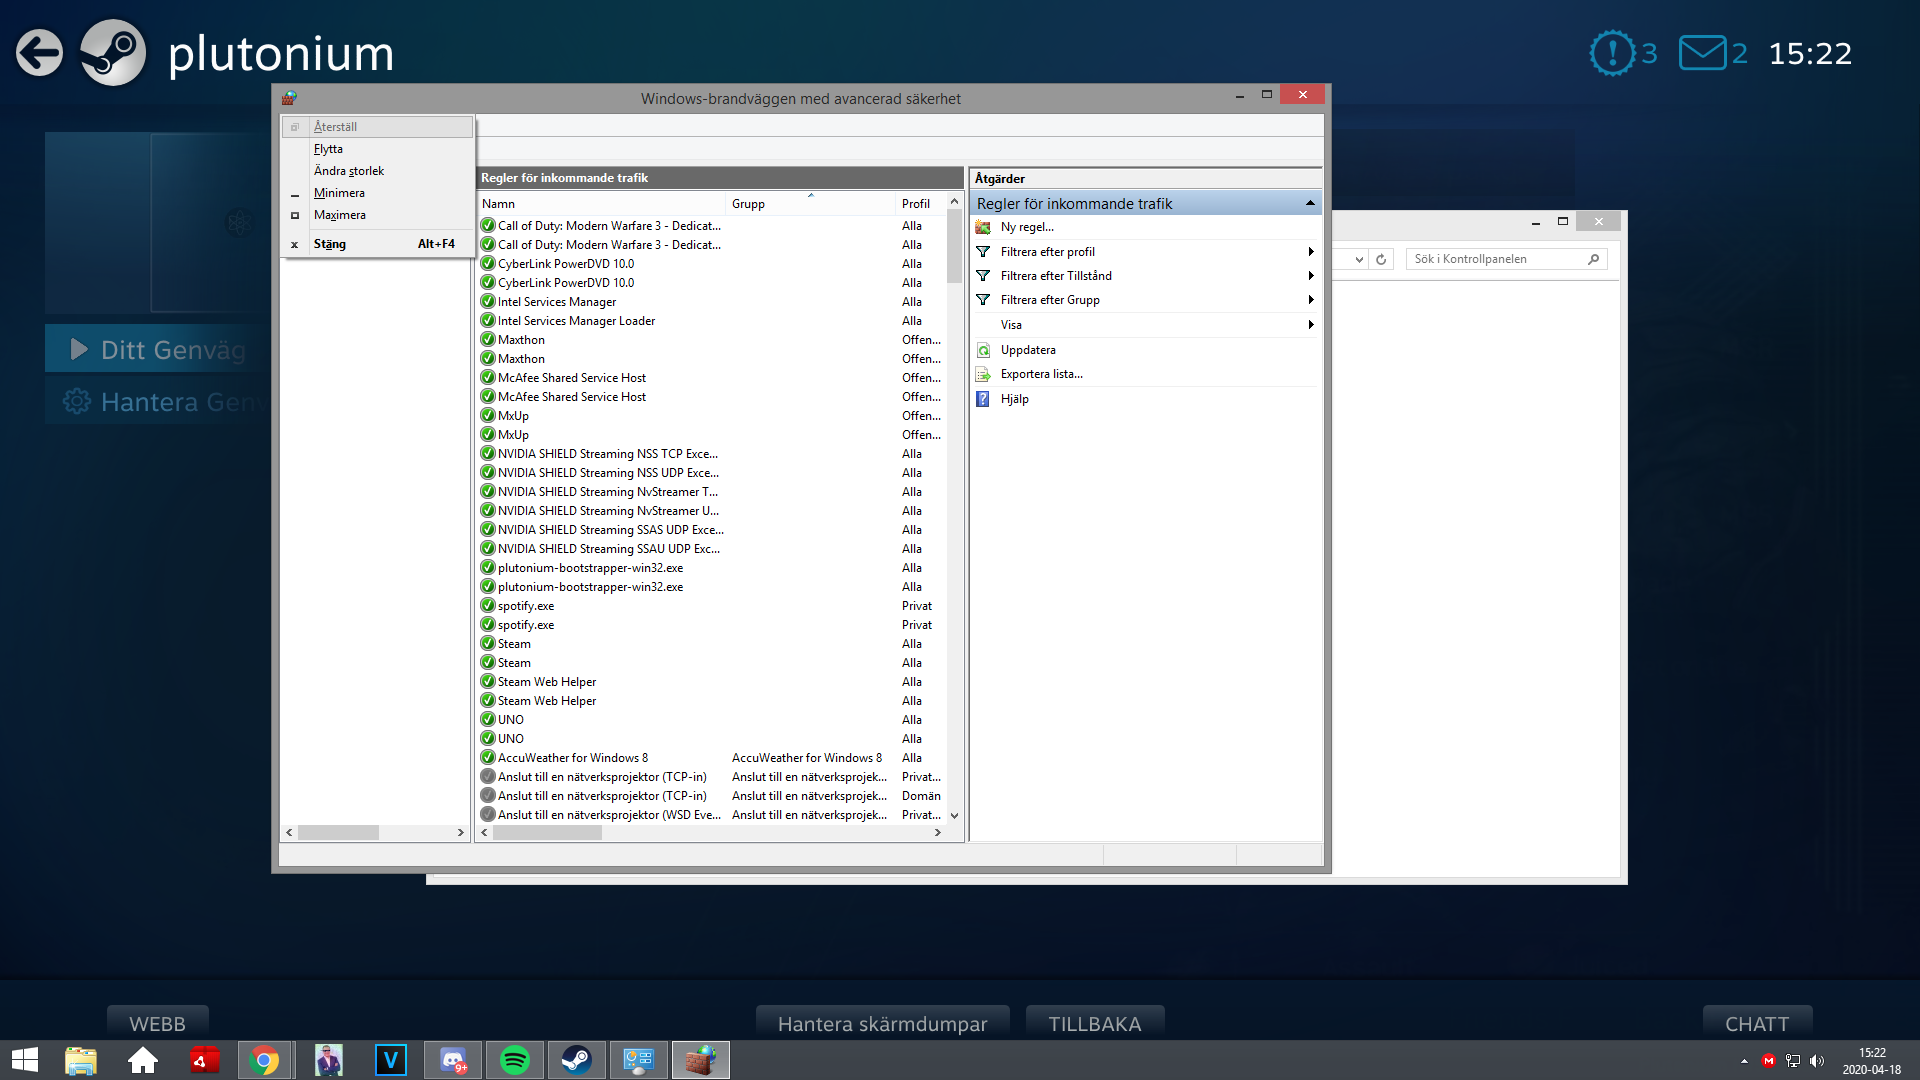Show hidden tray icons arrow

click(x=1744, y=1061)
